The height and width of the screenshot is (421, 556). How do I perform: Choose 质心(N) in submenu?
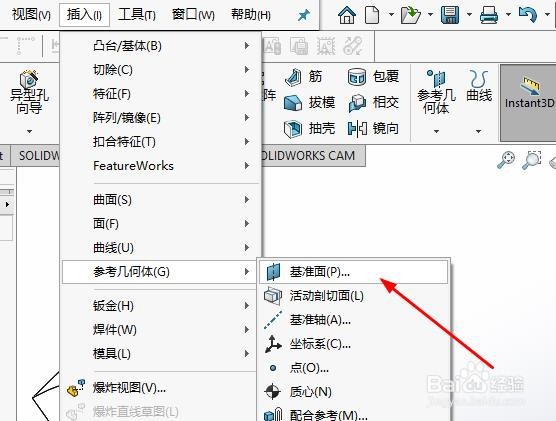click(354, 392)
